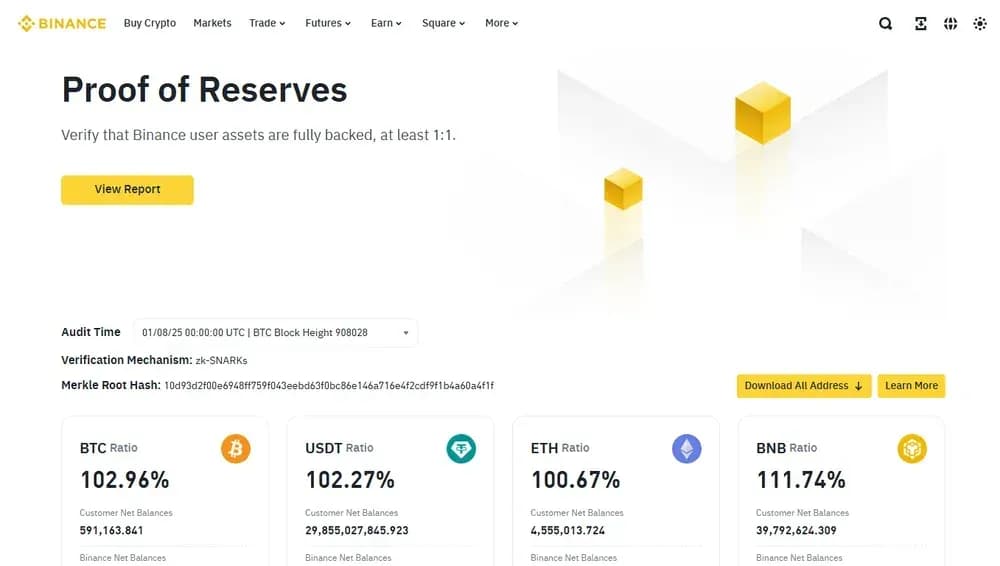
Task: Click the Audit Time label
Action: 91,332
